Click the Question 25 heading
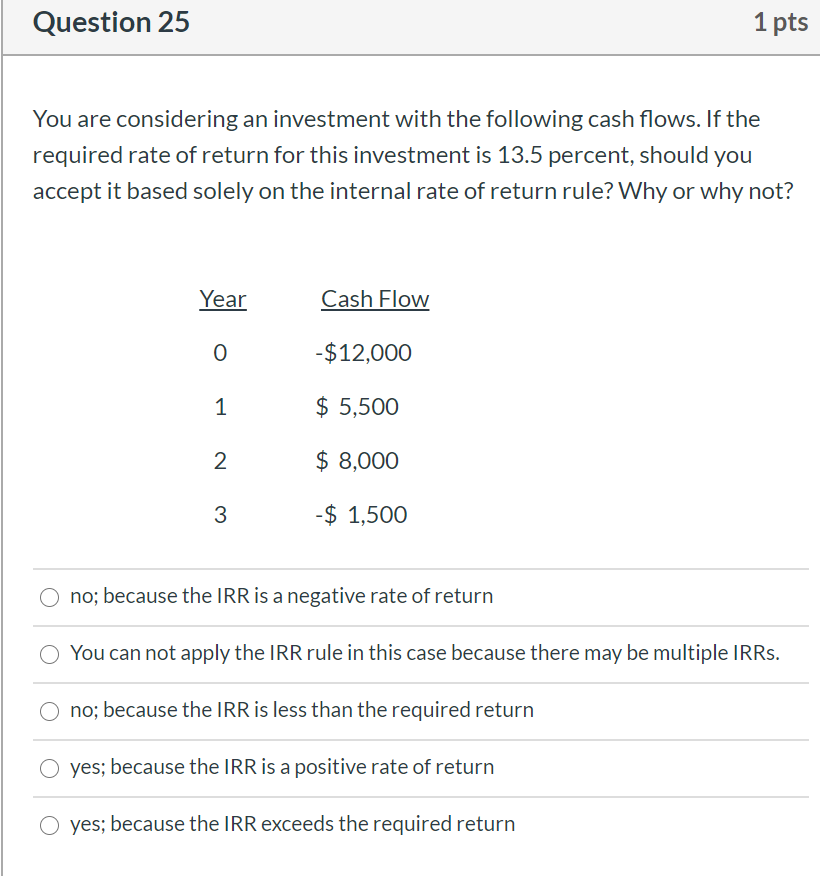Screen dimensions: 820x876 click(111, 23)
